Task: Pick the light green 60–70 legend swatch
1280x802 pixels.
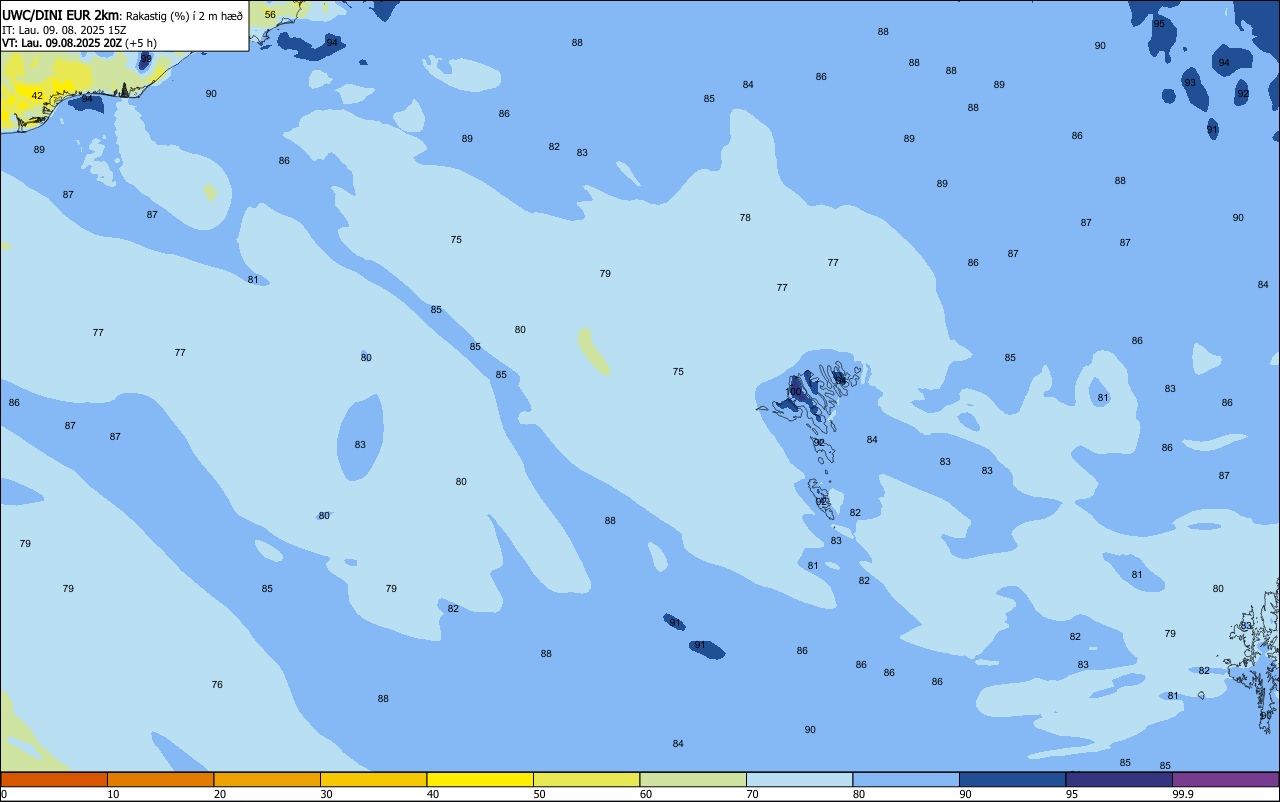Action: [693, 779]
